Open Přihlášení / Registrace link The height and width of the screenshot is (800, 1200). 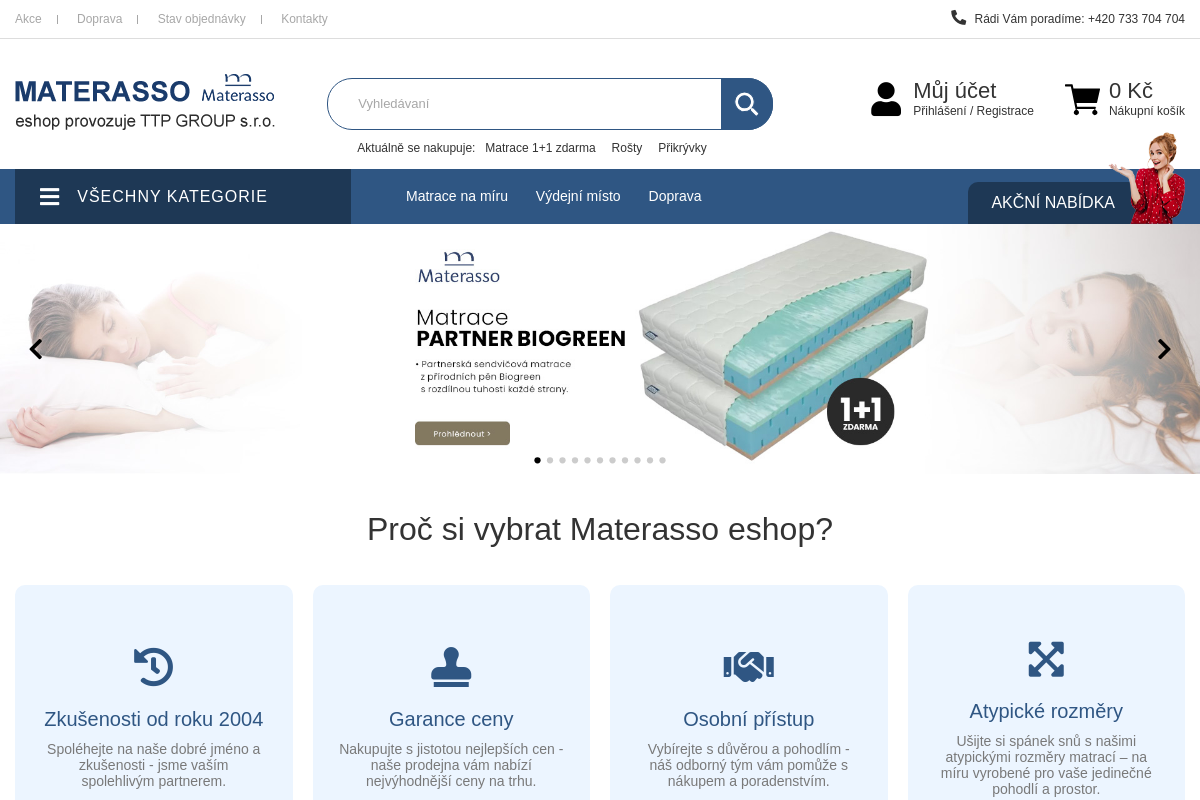[x=973, y=111]
